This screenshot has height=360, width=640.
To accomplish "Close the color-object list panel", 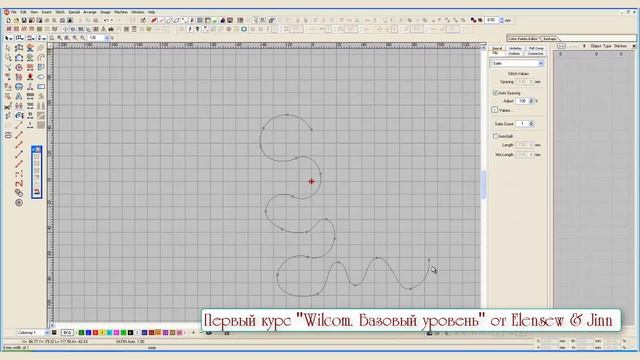I will coord(634,46).
